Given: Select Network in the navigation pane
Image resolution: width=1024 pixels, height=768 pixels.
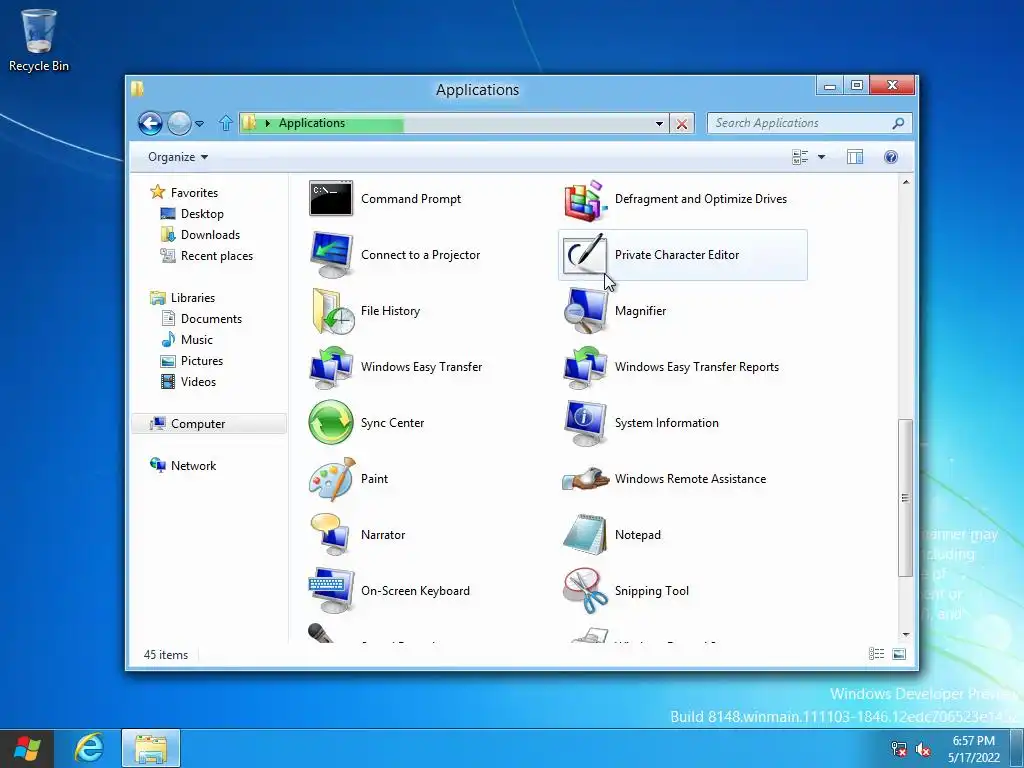Looking at the screenshot, I should point(193,466).
